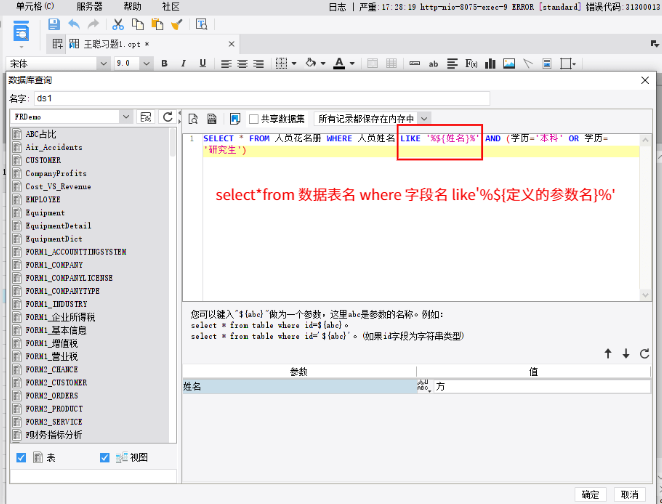Refresh the table list beside FRDemo
Viewport: 662px width, 504px height.
tap(168, 117)
